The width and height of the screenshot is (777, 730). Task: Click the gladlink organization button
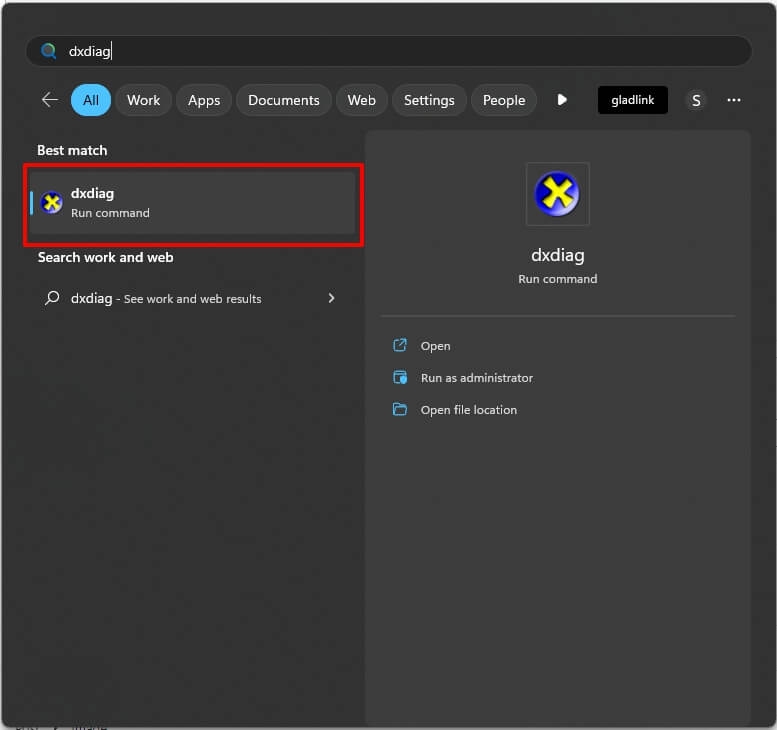click(x=632, y=100)
